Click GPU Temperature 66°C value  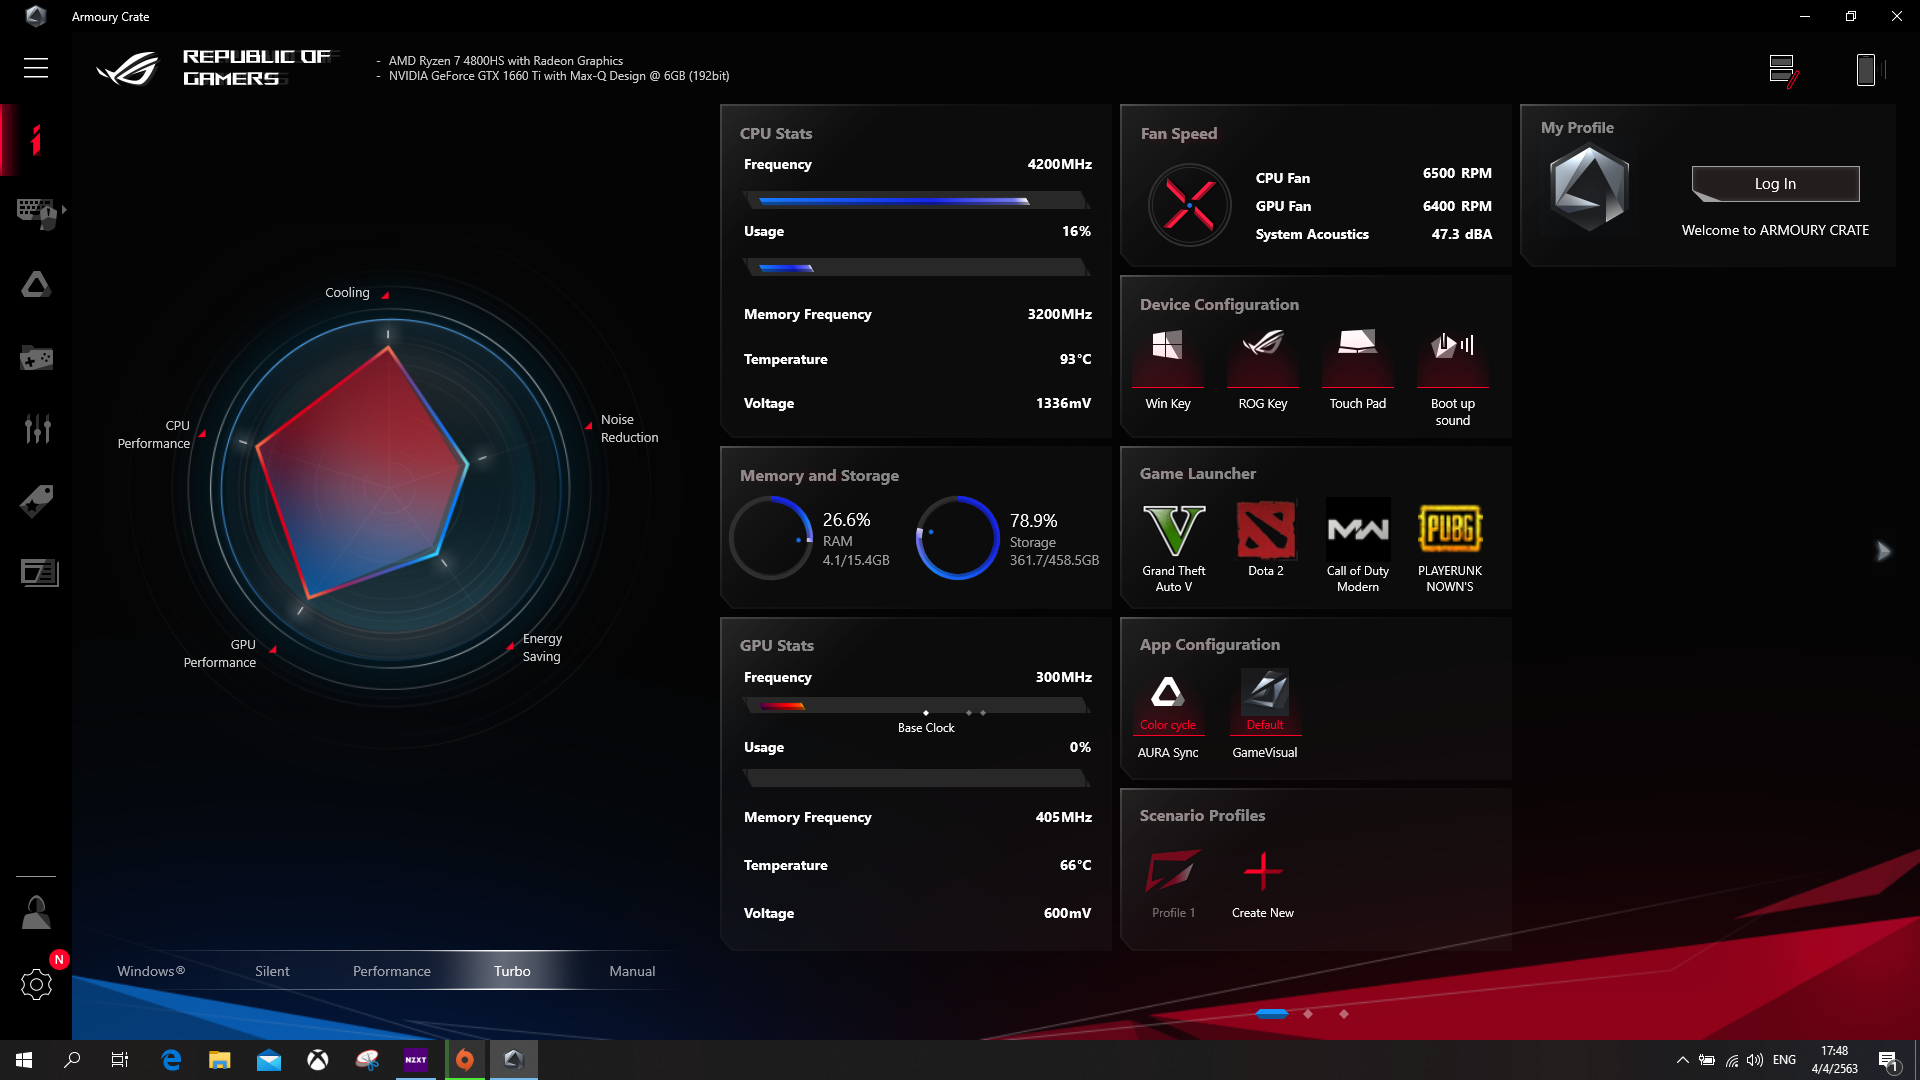1076,865
